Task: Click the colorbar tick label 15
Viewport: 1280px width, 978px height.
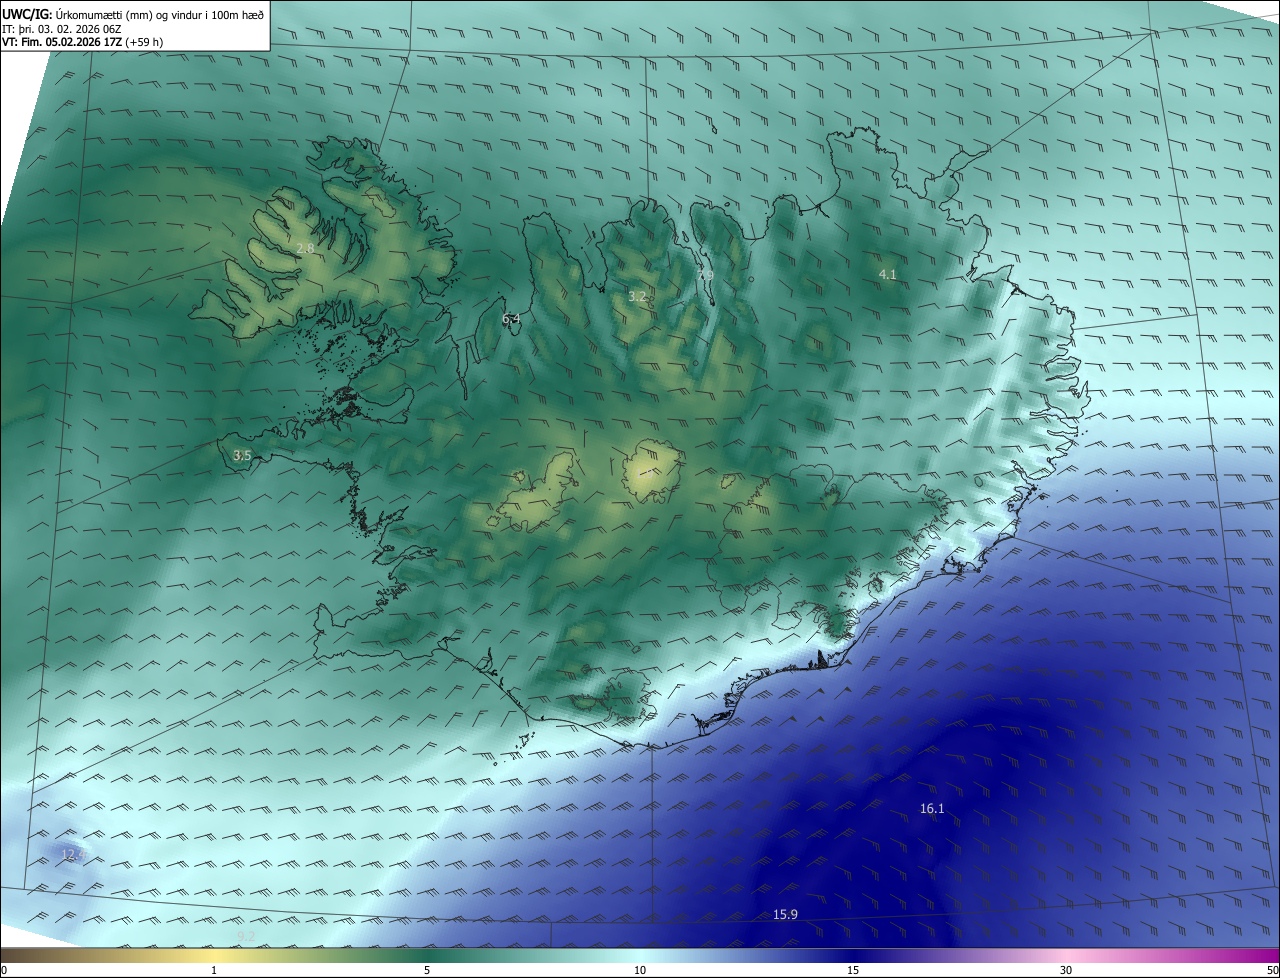Action: [x=853, y=970]
